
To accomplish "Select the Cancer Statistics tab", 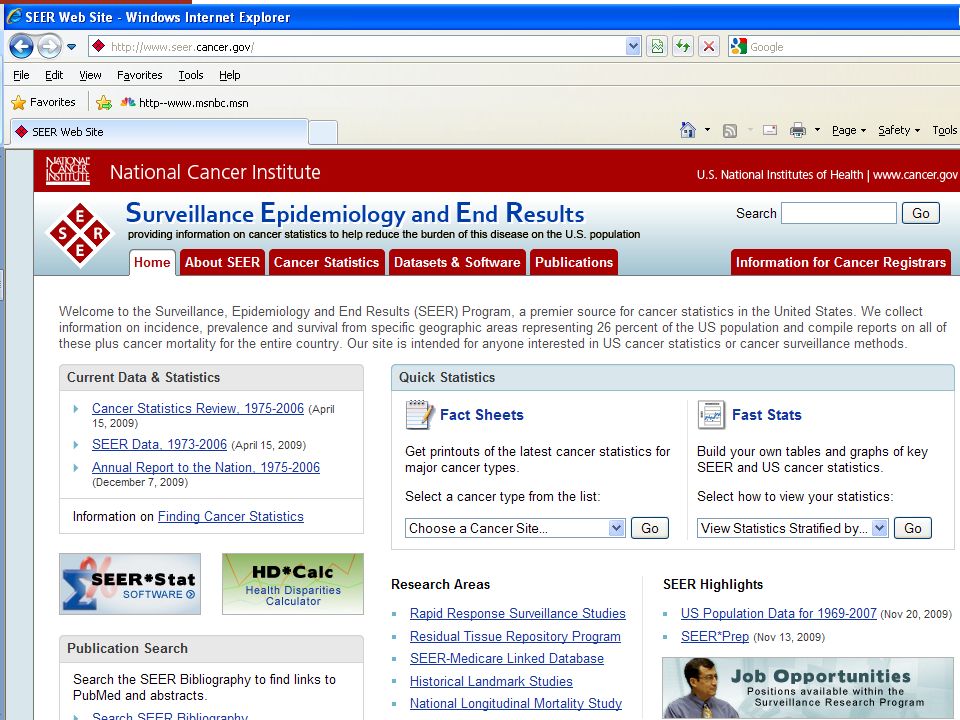I will pos(326,263).
